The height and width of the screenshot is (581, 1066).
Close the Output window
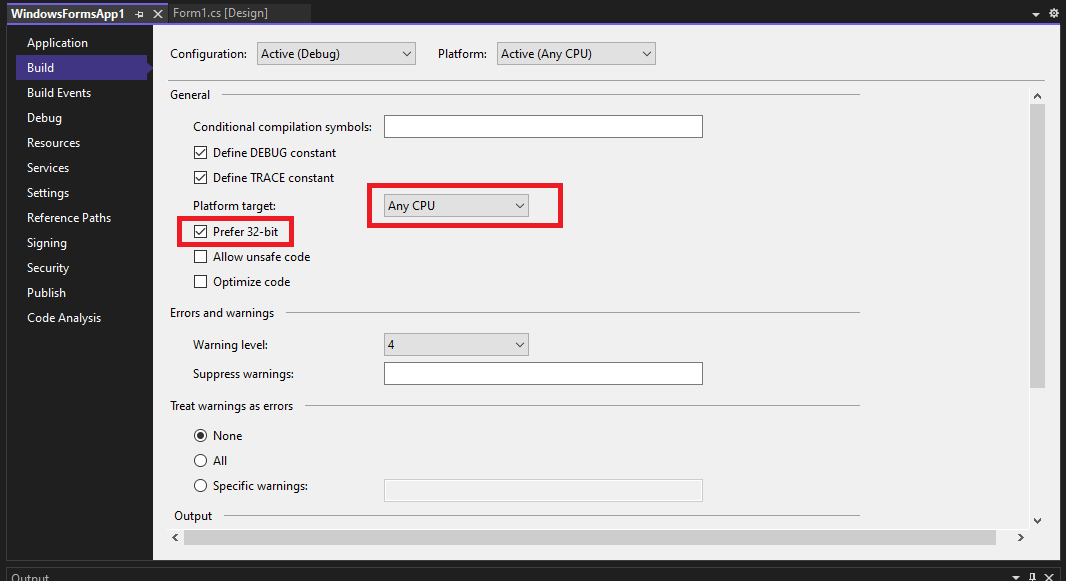(x=1049, y=576)
